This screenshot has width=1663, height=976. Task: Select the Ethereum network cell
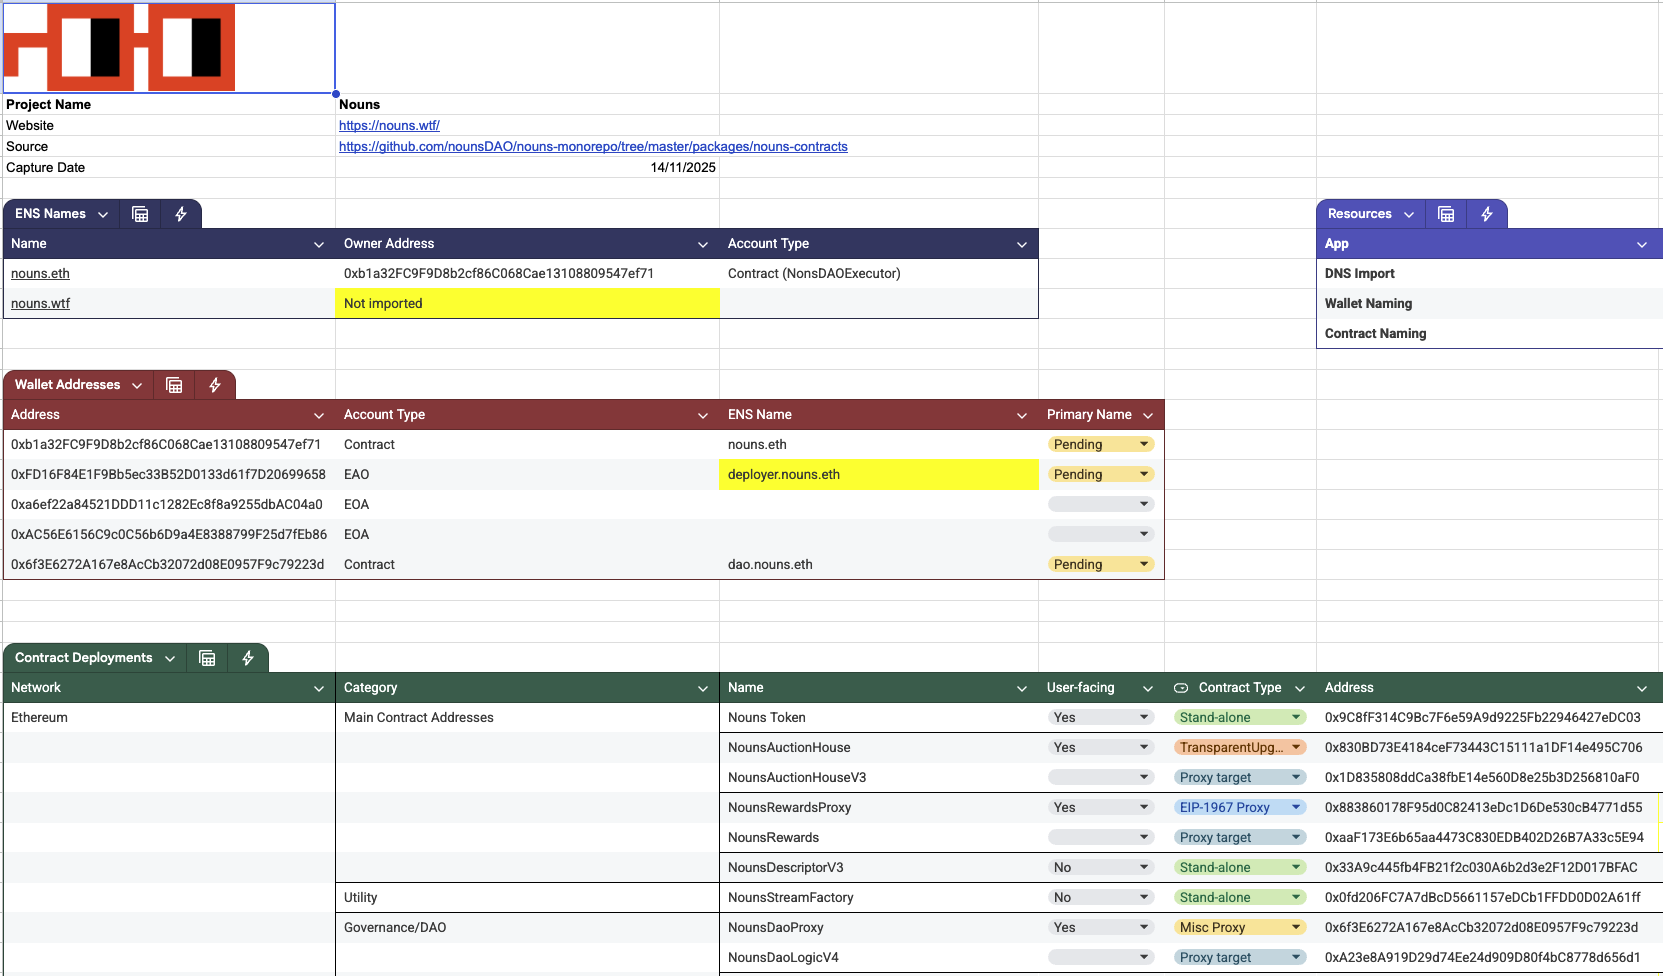[169, 718]
